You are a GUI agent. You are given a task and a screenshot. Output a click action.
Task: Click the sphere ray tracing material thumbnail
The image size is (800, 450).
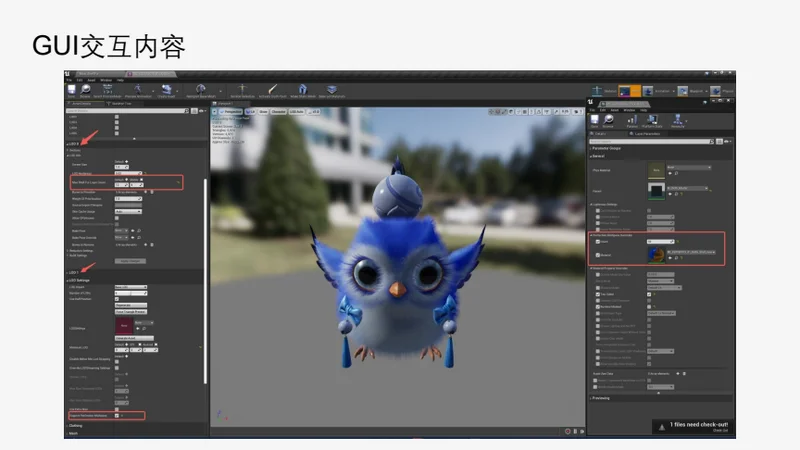(x=656, y=255)
